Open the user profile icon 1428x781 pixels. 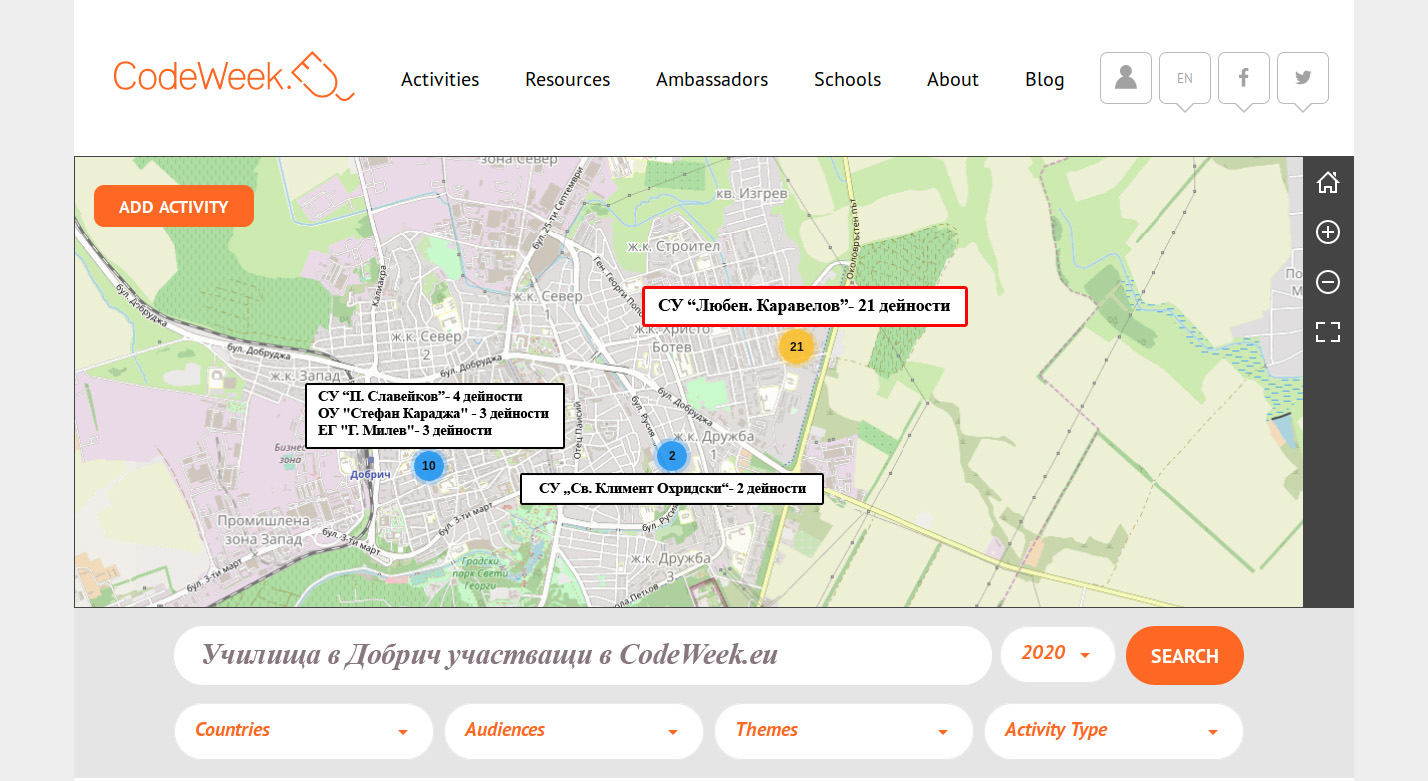click(x=1126, y=78)
